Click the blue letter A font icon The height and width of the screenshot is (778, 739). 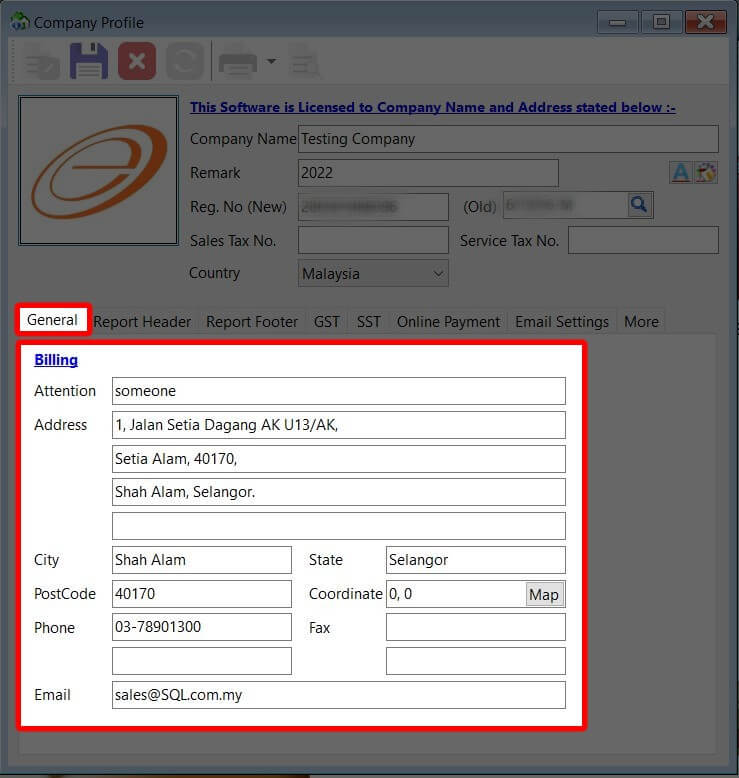(x=681, y=172)
